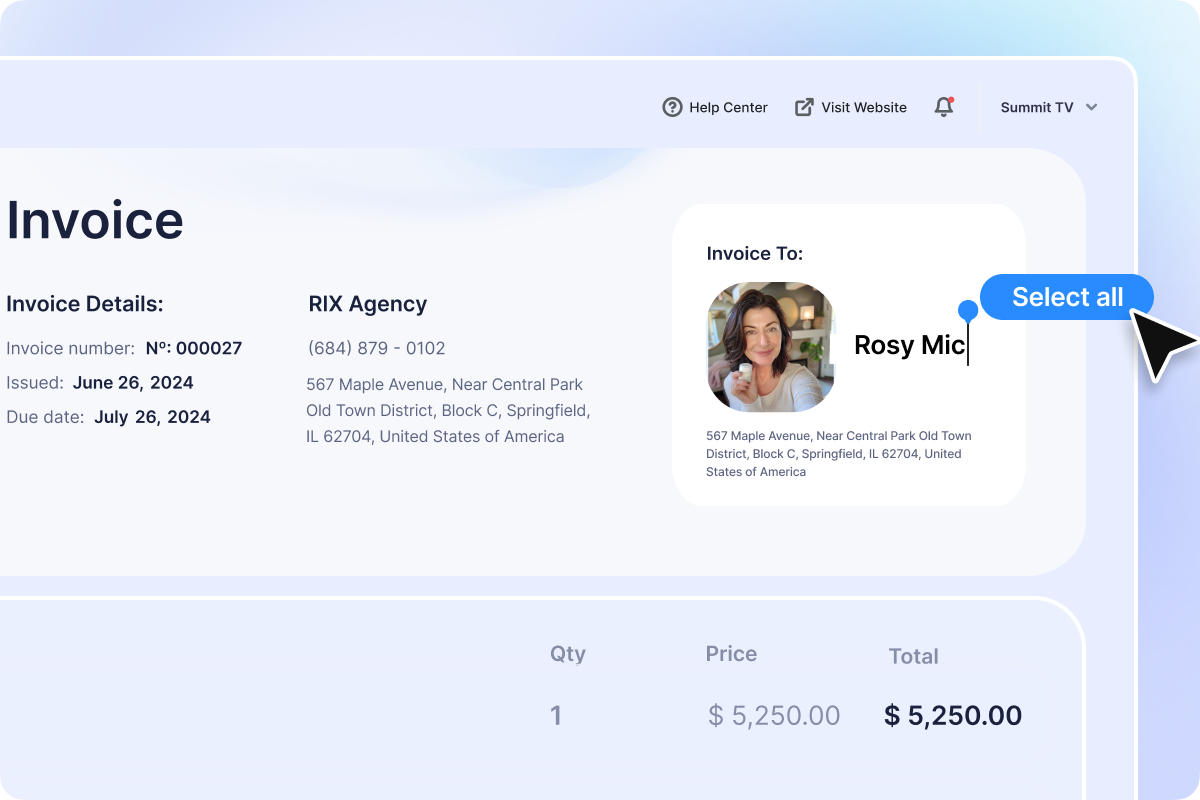Click the blue text cursor handle
1200x800 pixels.
point(967,310)
